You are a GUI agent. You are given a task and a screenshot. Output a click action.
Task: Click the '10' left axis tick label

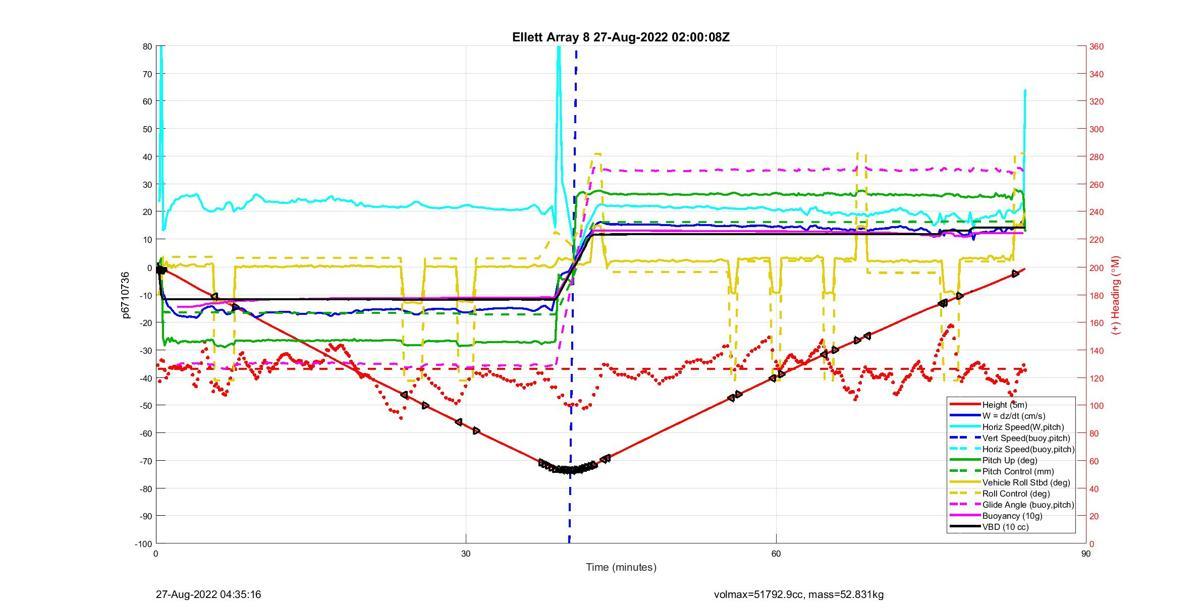click(147, 240)
